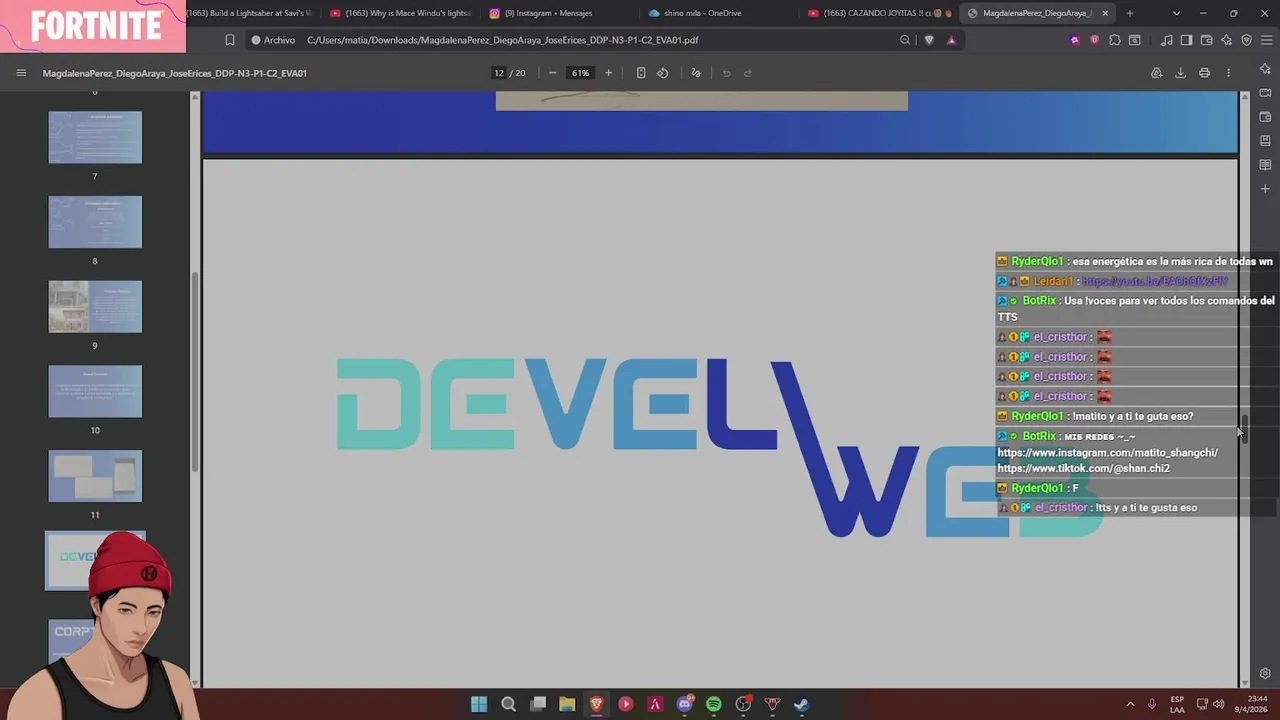Viewport: 1280px width, 720px height.
Task: Select page 11 thumbnail
Action: coord(95,476)
